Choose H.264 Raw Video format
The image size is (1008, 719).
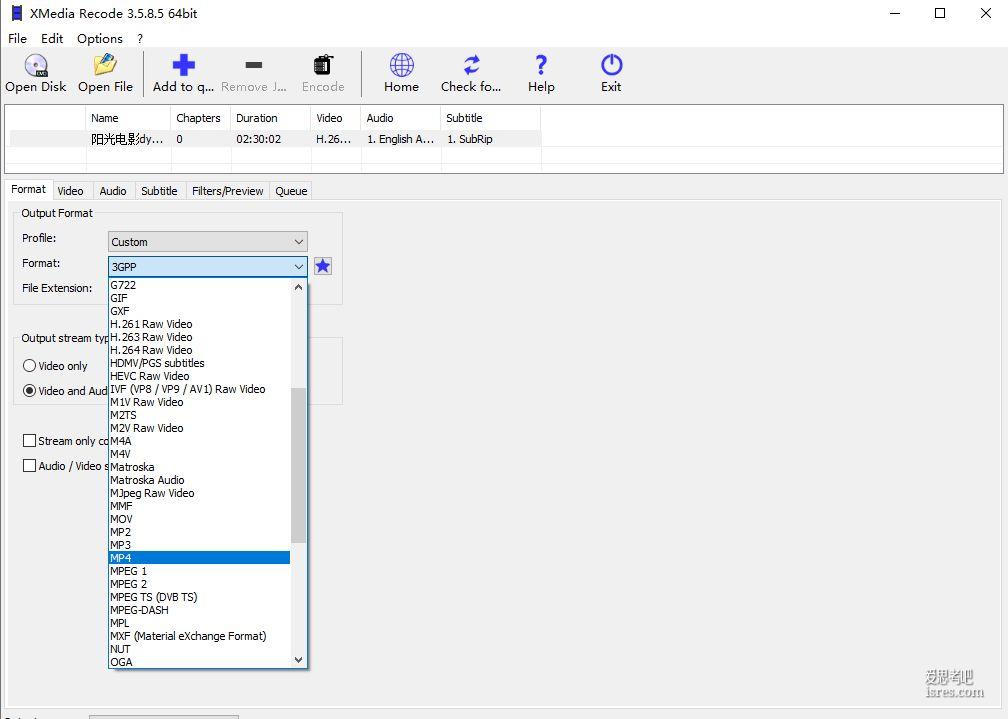coord(199,350)
